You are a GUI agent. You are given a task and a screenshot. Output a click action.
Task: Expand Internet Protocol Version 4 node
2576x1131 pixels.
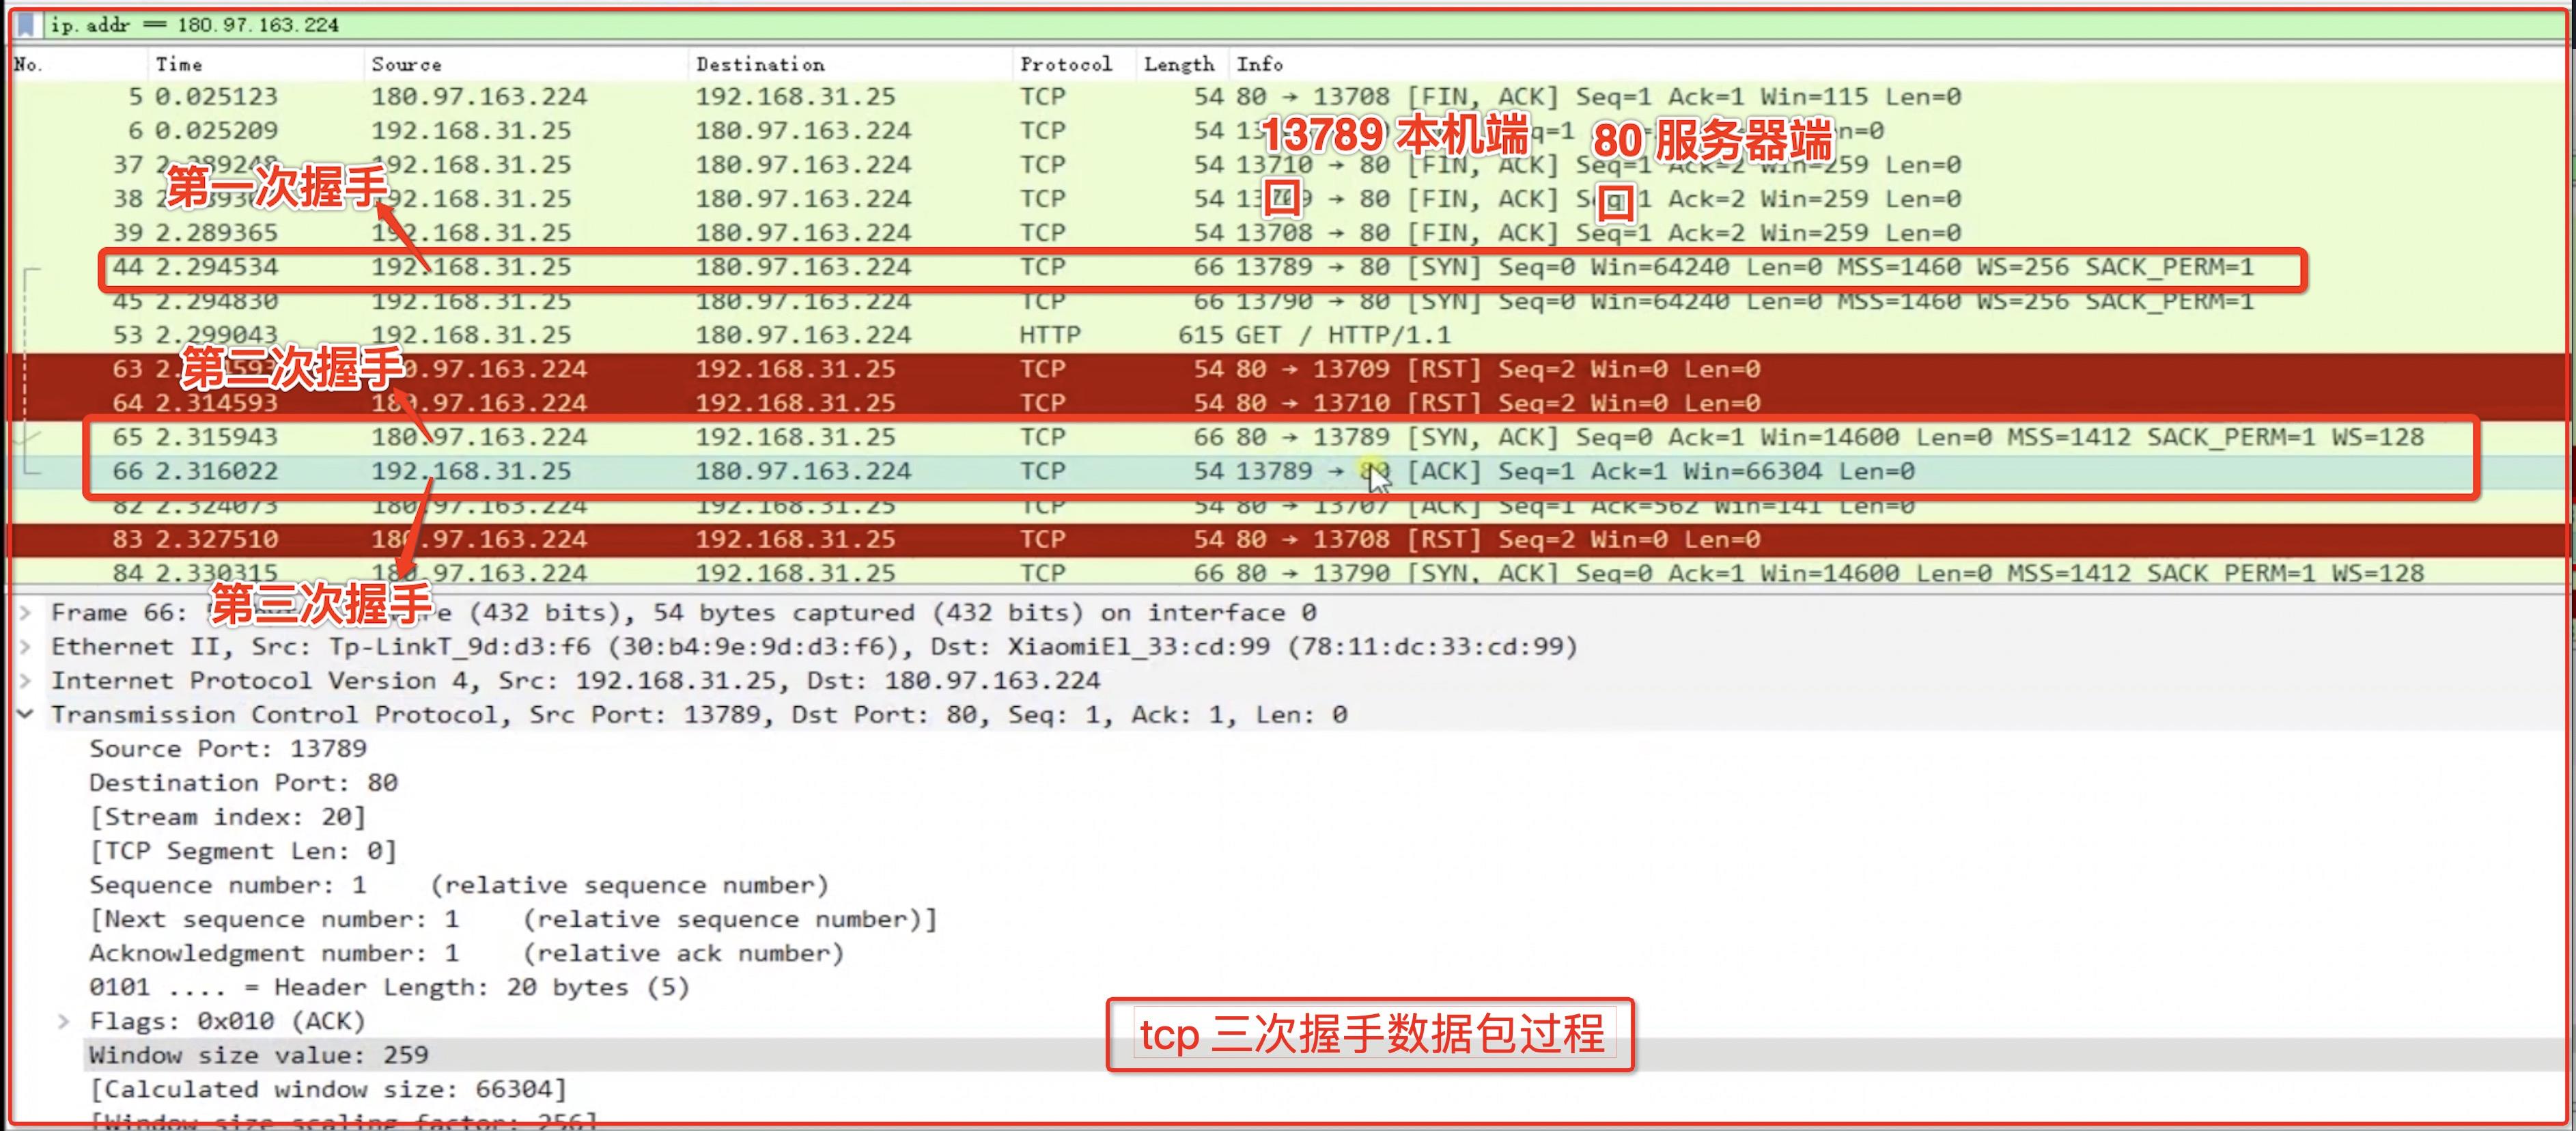(26, 680)
